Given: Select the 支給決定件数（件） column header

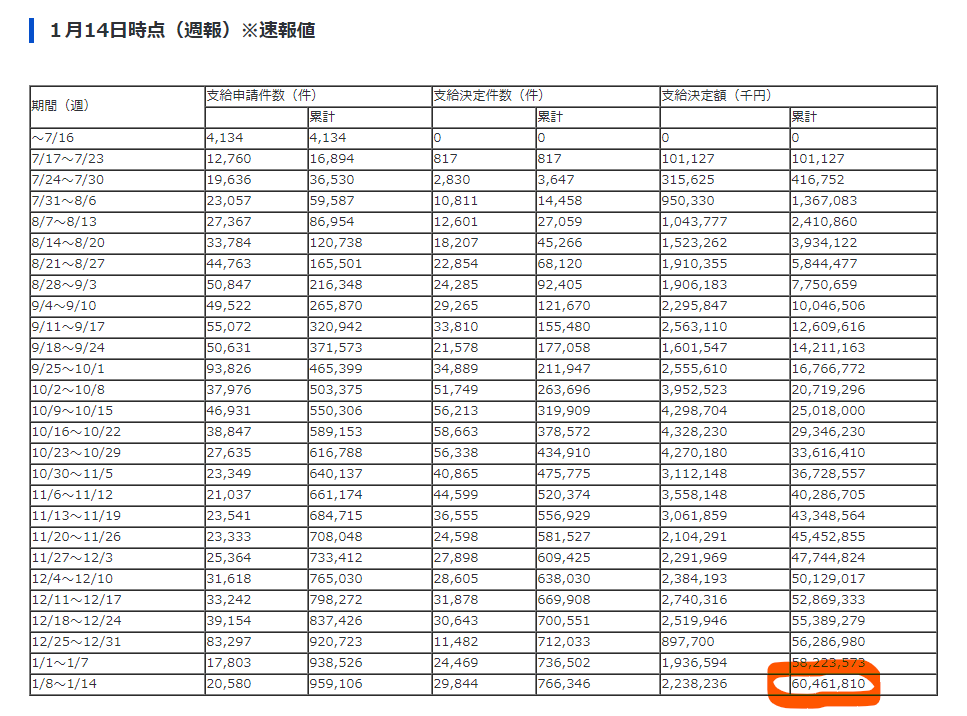Looking at the screenshot, I should [488, 96].
